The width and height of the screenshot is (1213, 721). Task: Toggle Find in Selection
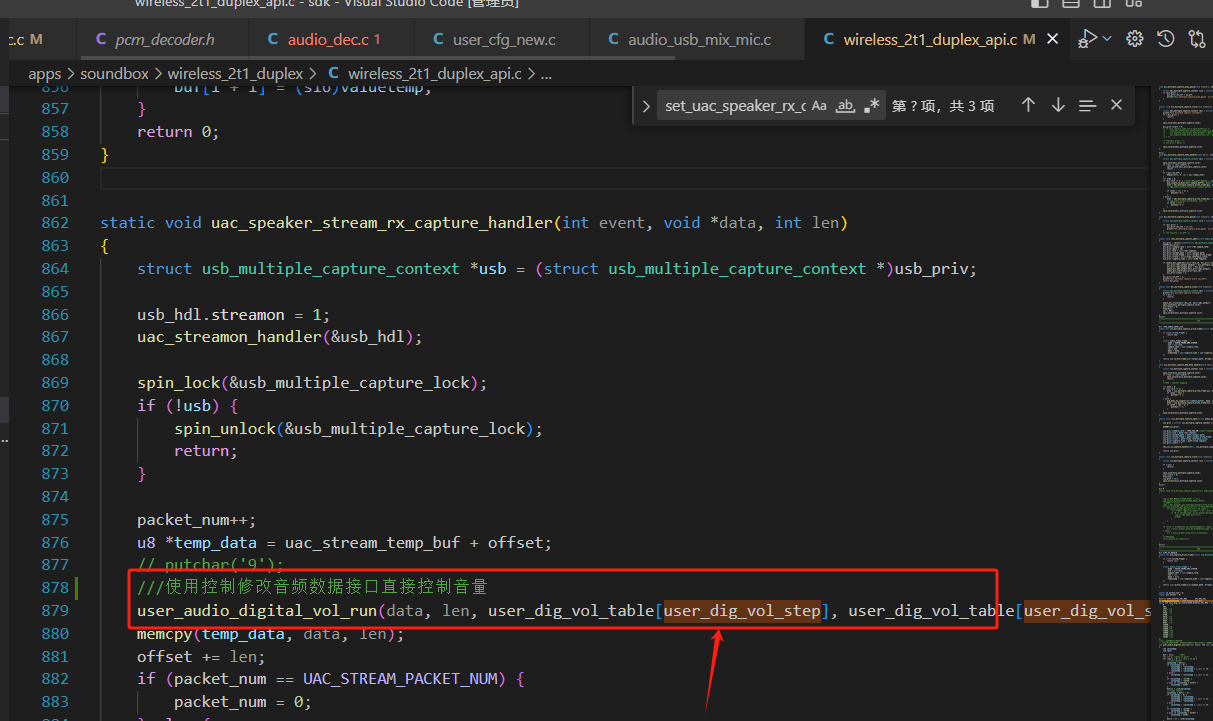click(1088, 105)
